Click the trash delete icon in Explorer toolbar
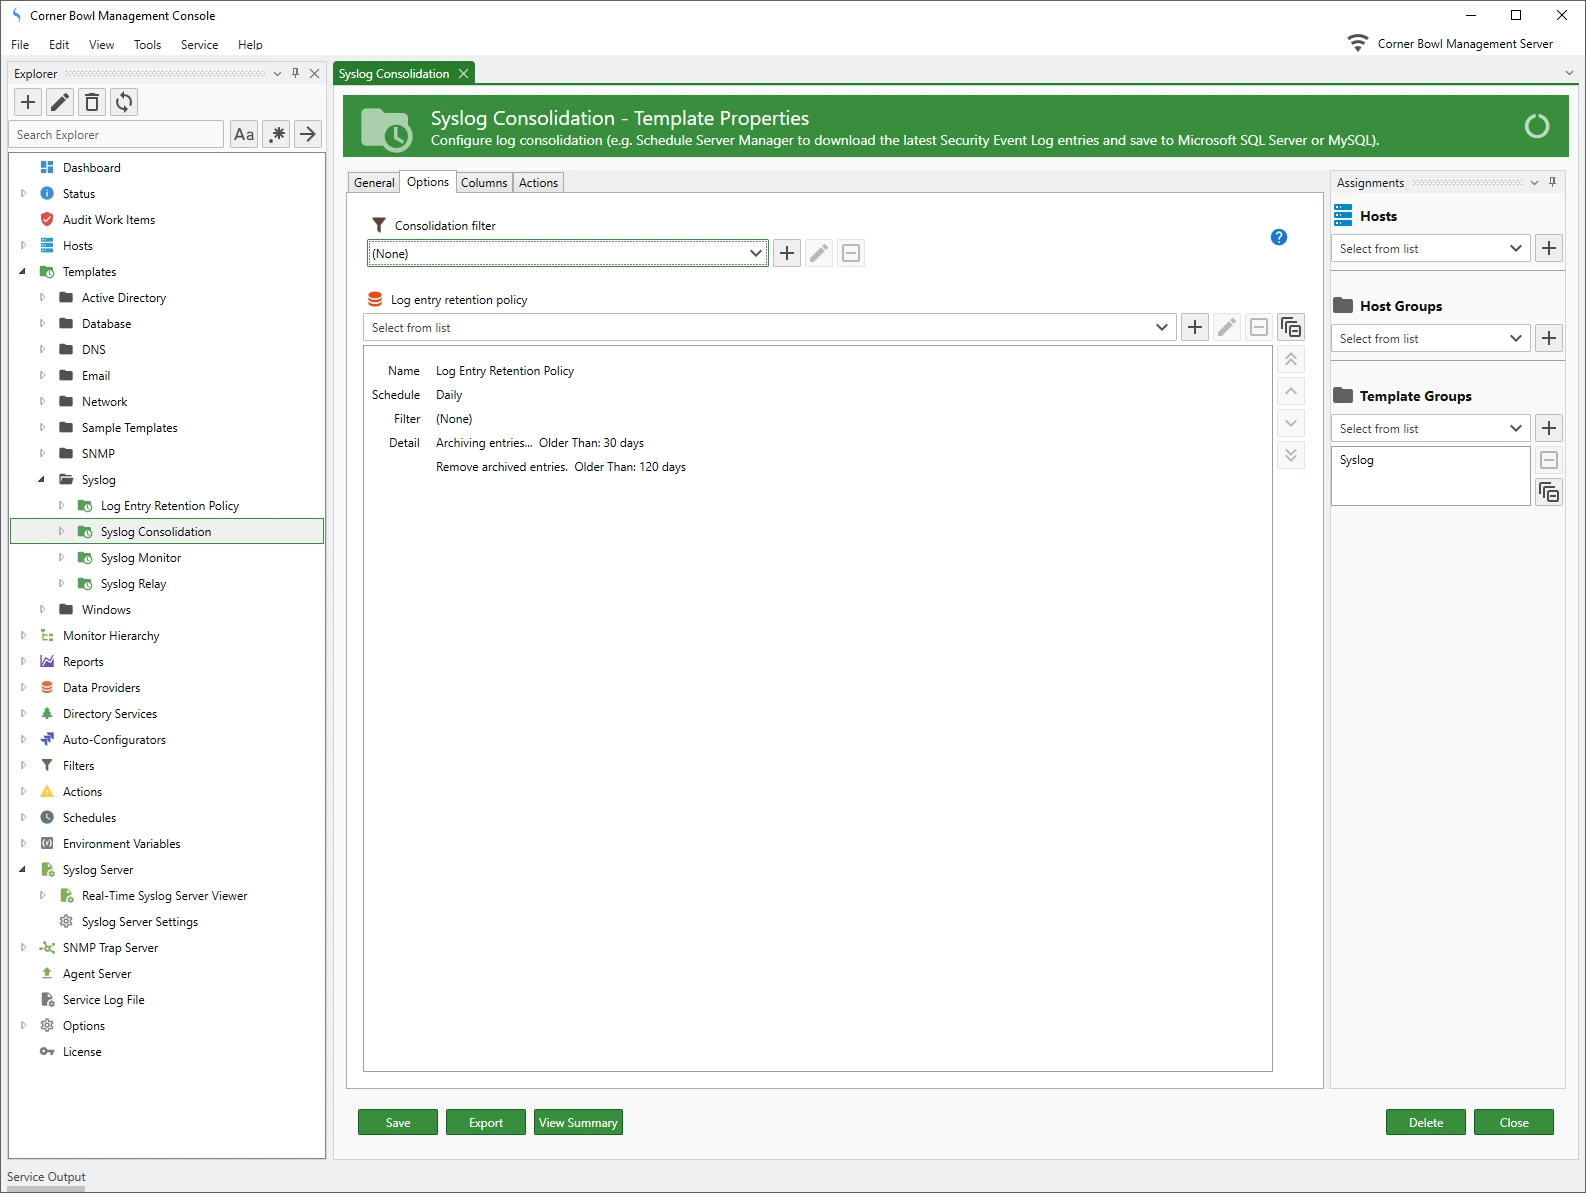Viewport: 1586px width, 1193px height. [x=92, y=102]
